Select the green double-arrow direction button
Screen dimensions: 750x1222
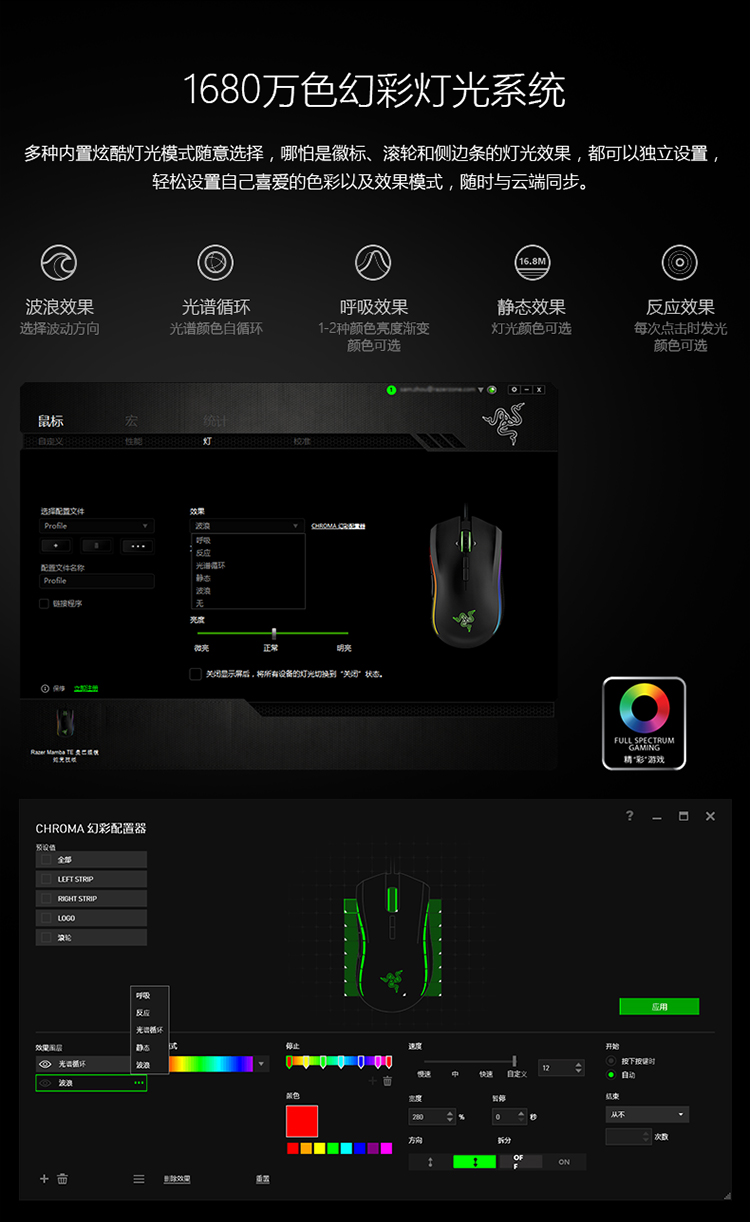click(x=474, y=1162)
